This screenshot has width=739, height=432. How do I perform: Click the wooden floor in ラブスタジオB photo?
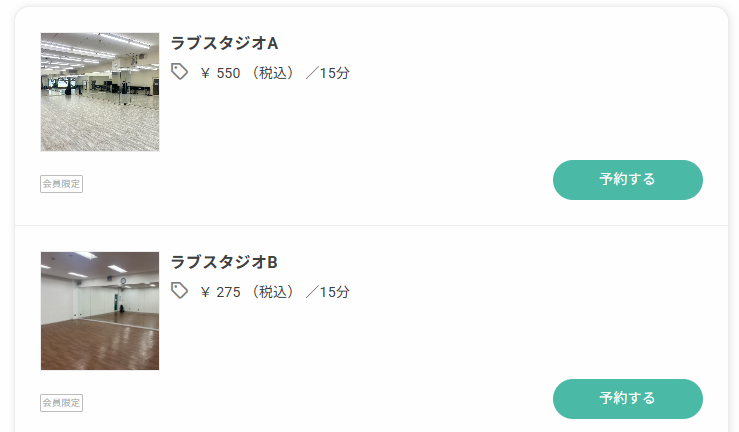coord(100,344)
